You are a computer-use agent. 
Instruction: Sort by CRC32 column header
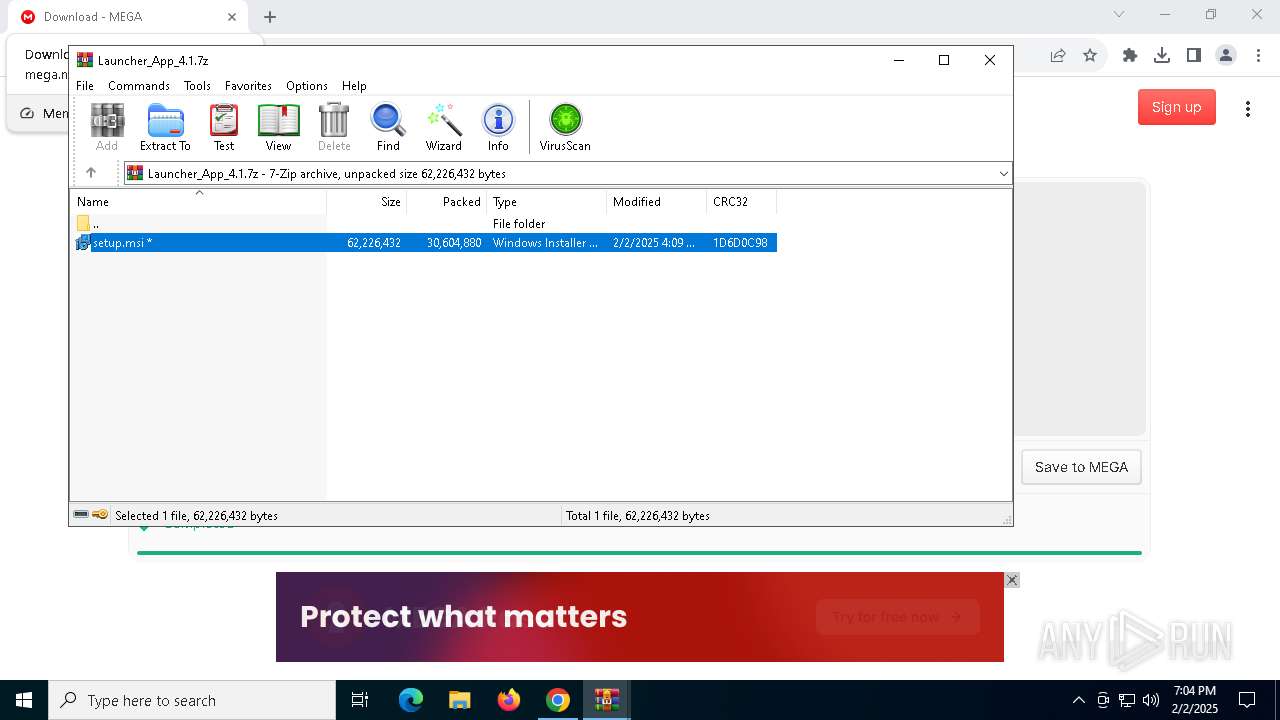click(742, 201)
